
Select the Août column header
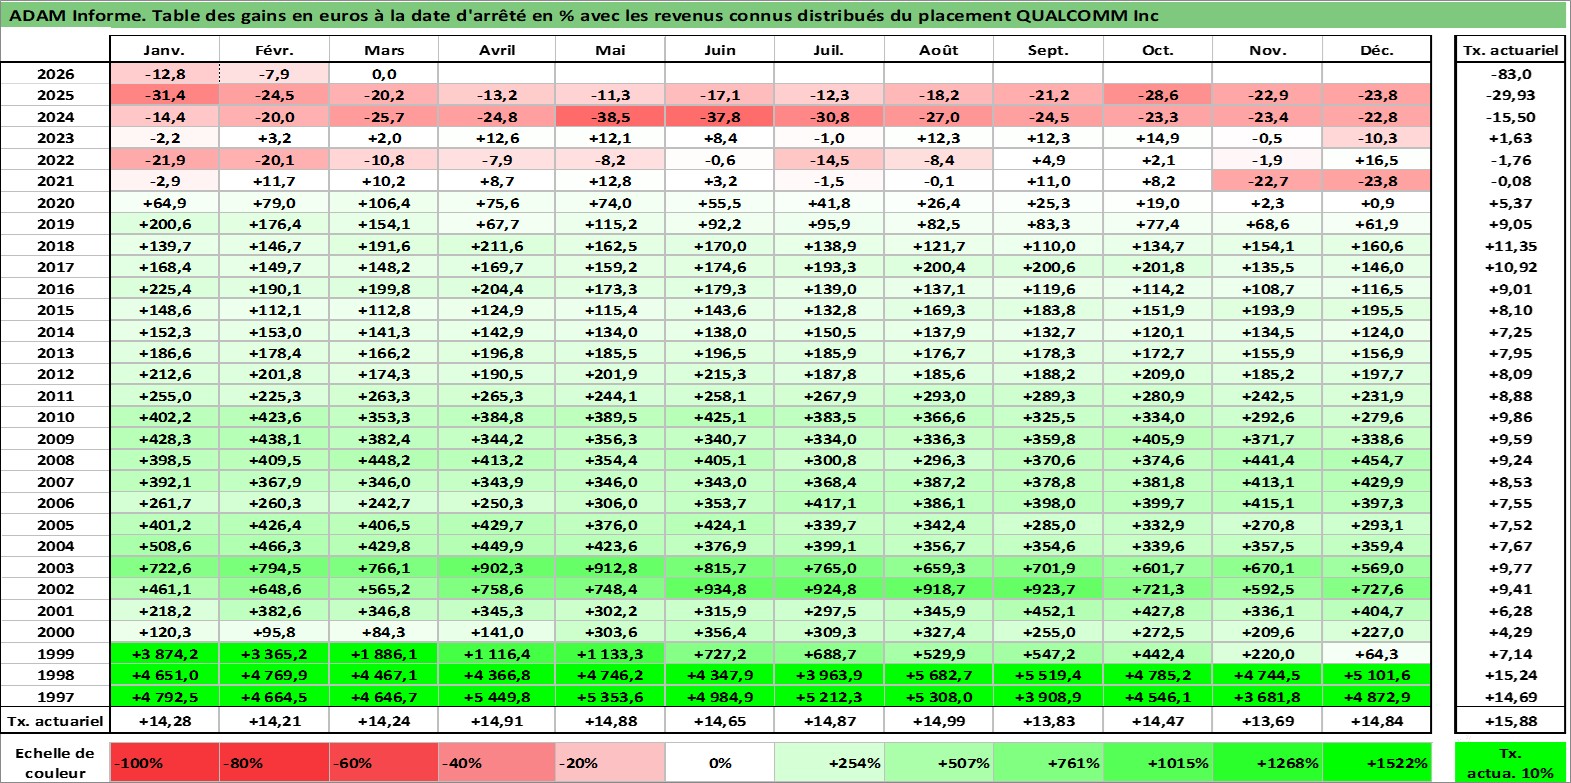939,50
